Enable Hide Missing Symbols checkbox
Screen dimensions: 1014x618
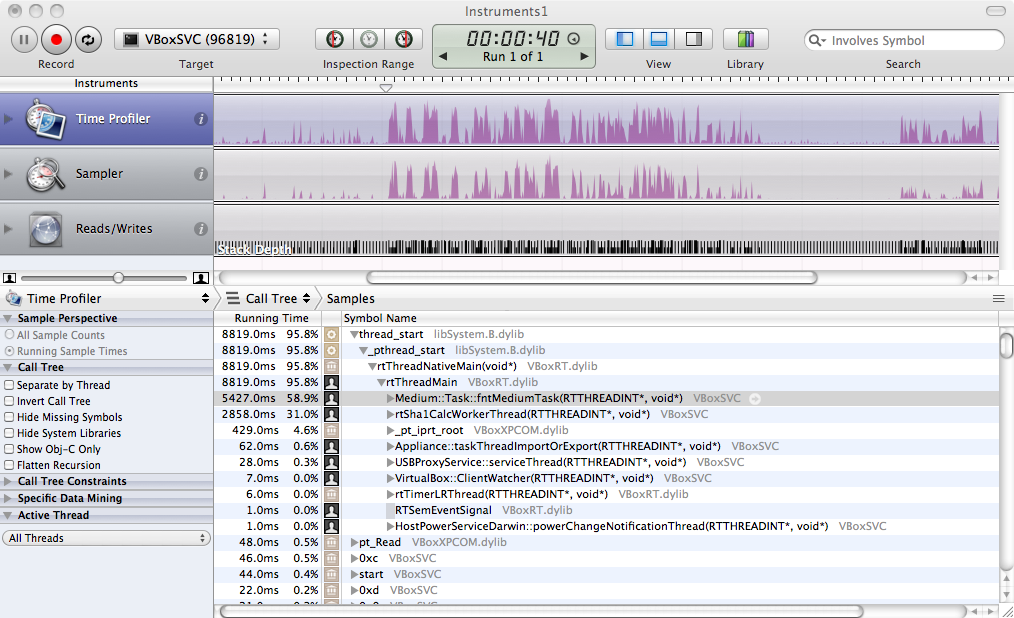[x=10, y=418]
